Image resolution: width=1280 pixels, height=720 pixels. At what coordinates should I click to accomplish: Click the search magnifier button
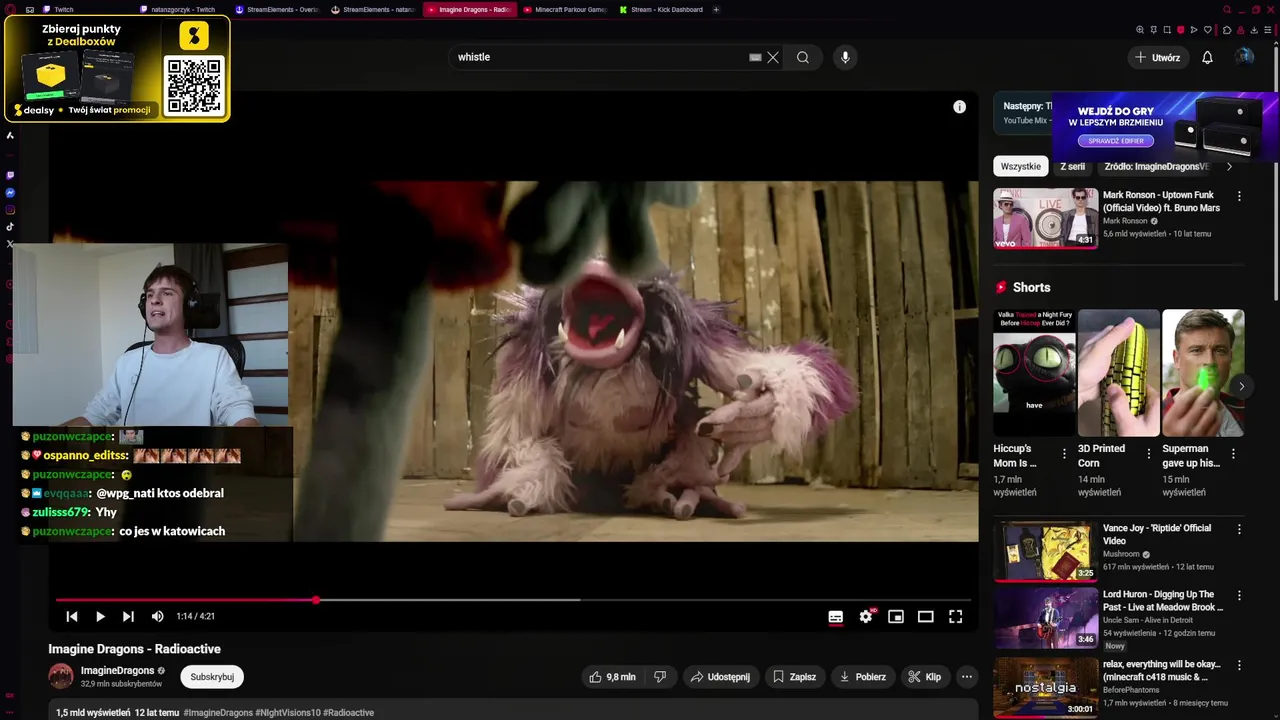point(803,57)
